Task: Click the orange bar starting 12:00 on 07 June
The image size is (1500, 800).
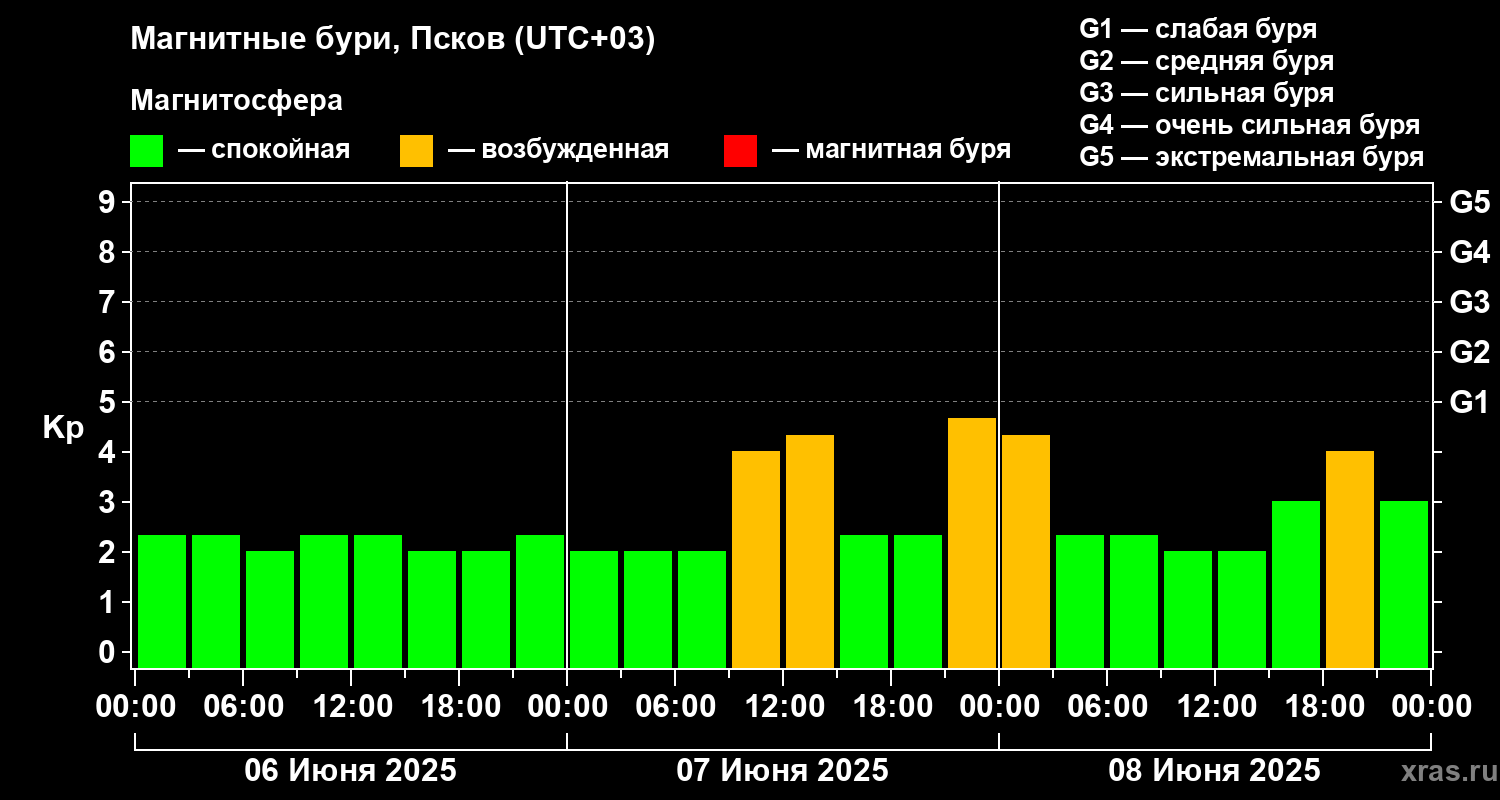Action: 810,551
